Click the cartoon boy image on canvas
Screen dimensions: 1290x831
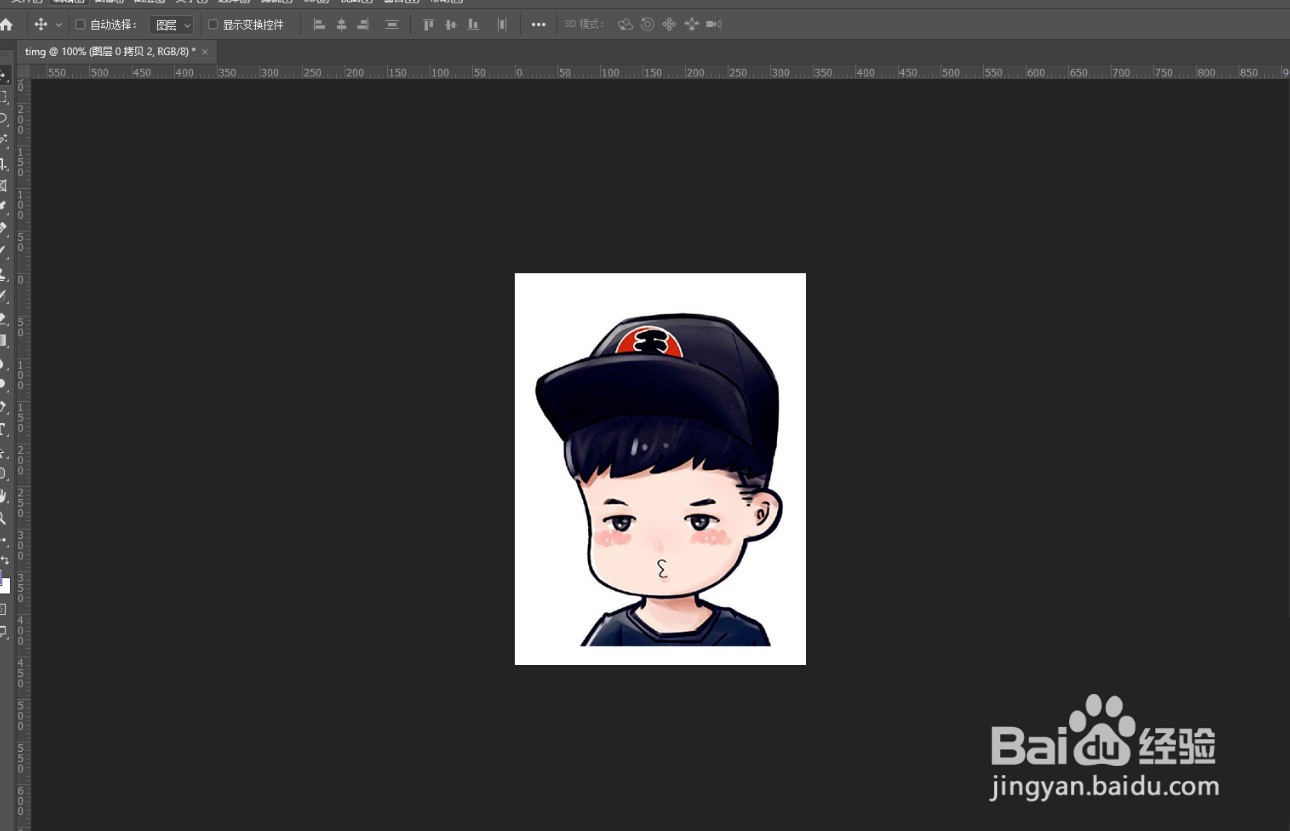[x=660, y=469]
